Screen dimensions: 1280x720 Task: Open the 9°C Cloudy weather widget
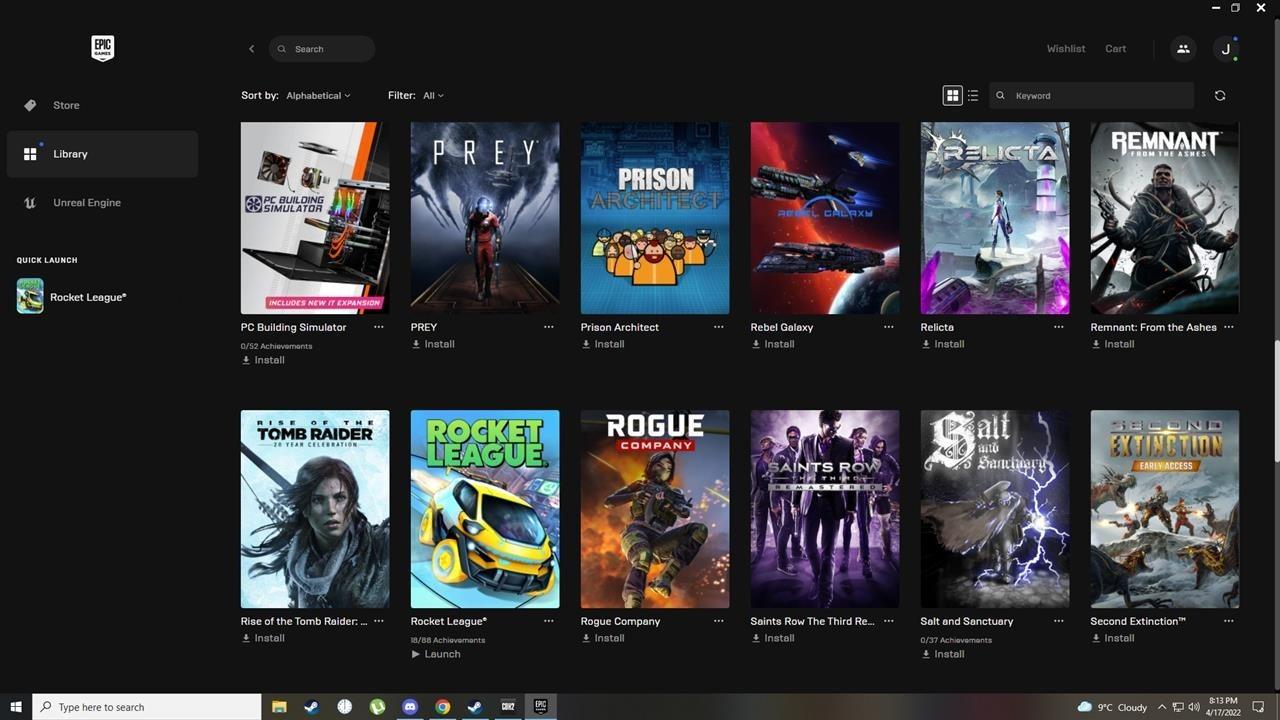click(1112, 707)
